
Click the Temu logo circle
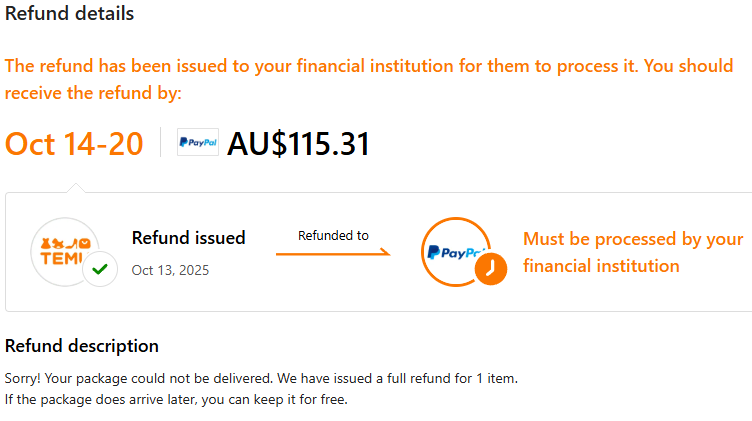tap(65, 251)
